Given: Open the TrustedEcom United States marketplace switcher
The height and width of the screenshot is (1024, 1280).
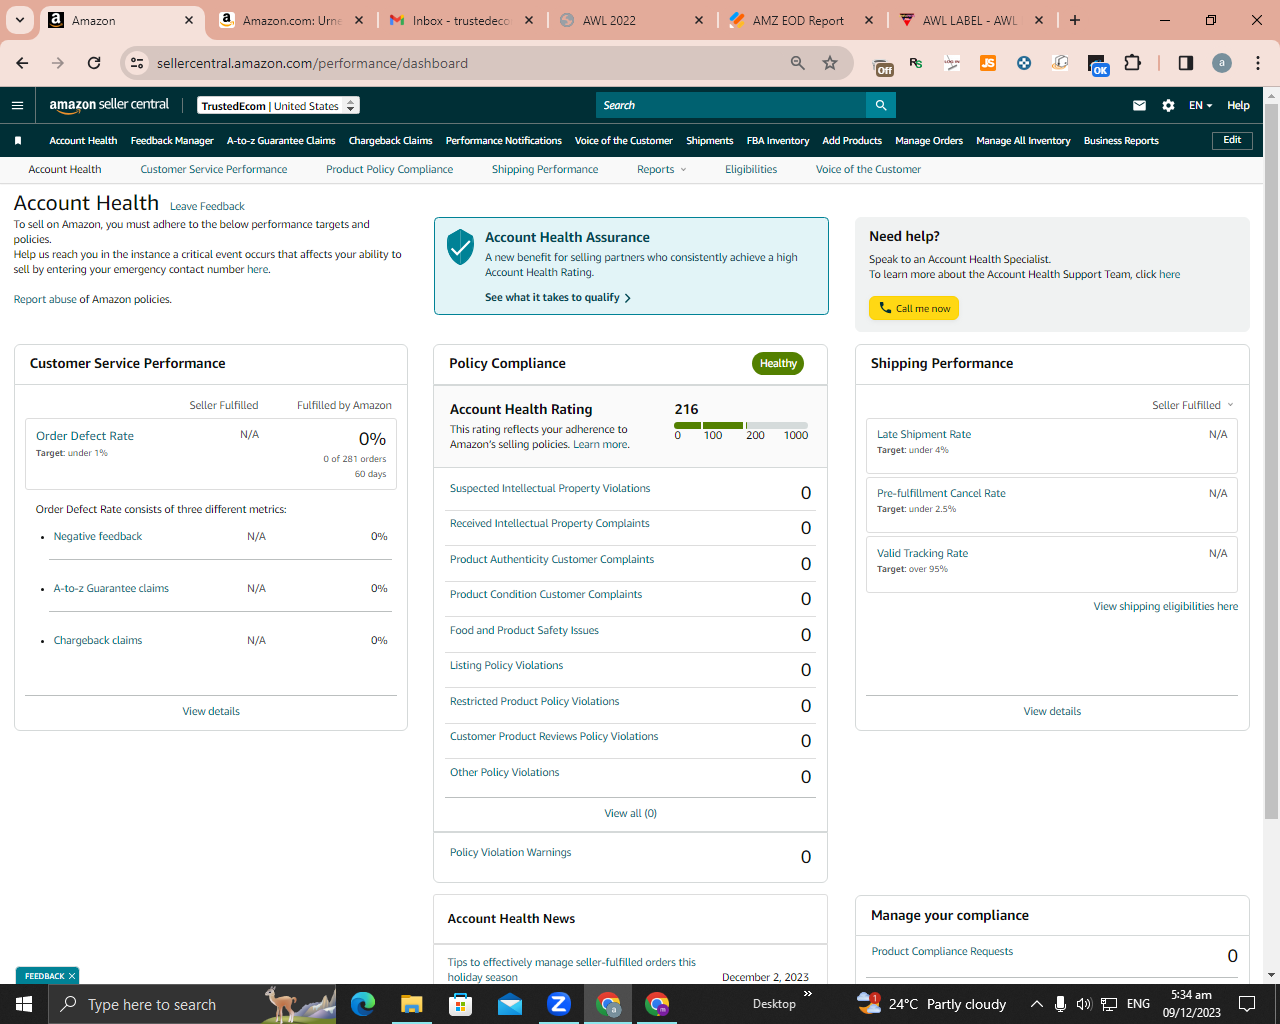Looking at the screenshot, I should click(278, 106).
